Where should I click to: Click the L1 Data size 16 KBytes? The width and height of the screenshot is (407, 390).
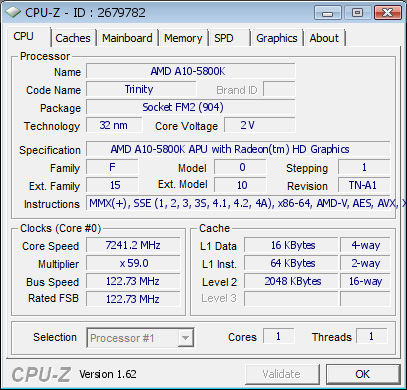tap(291, 245)
